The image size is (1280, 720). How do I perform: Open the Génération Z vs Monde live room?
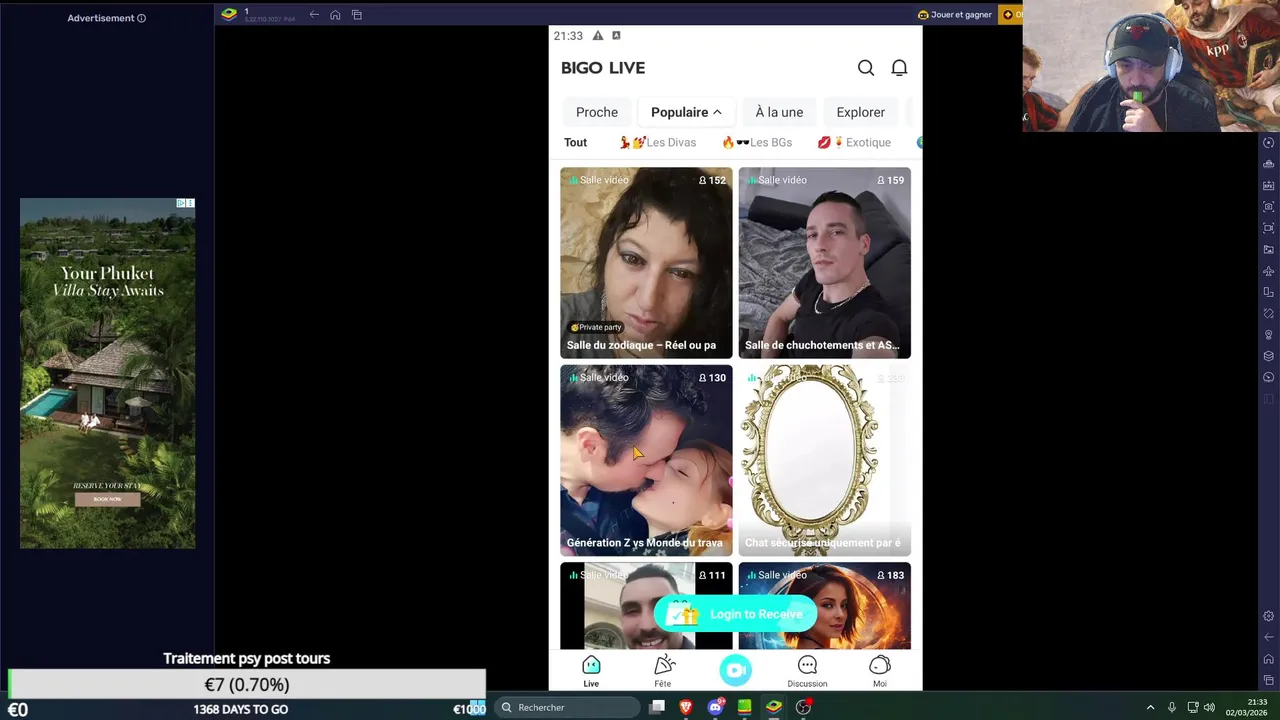click(646, 460)
